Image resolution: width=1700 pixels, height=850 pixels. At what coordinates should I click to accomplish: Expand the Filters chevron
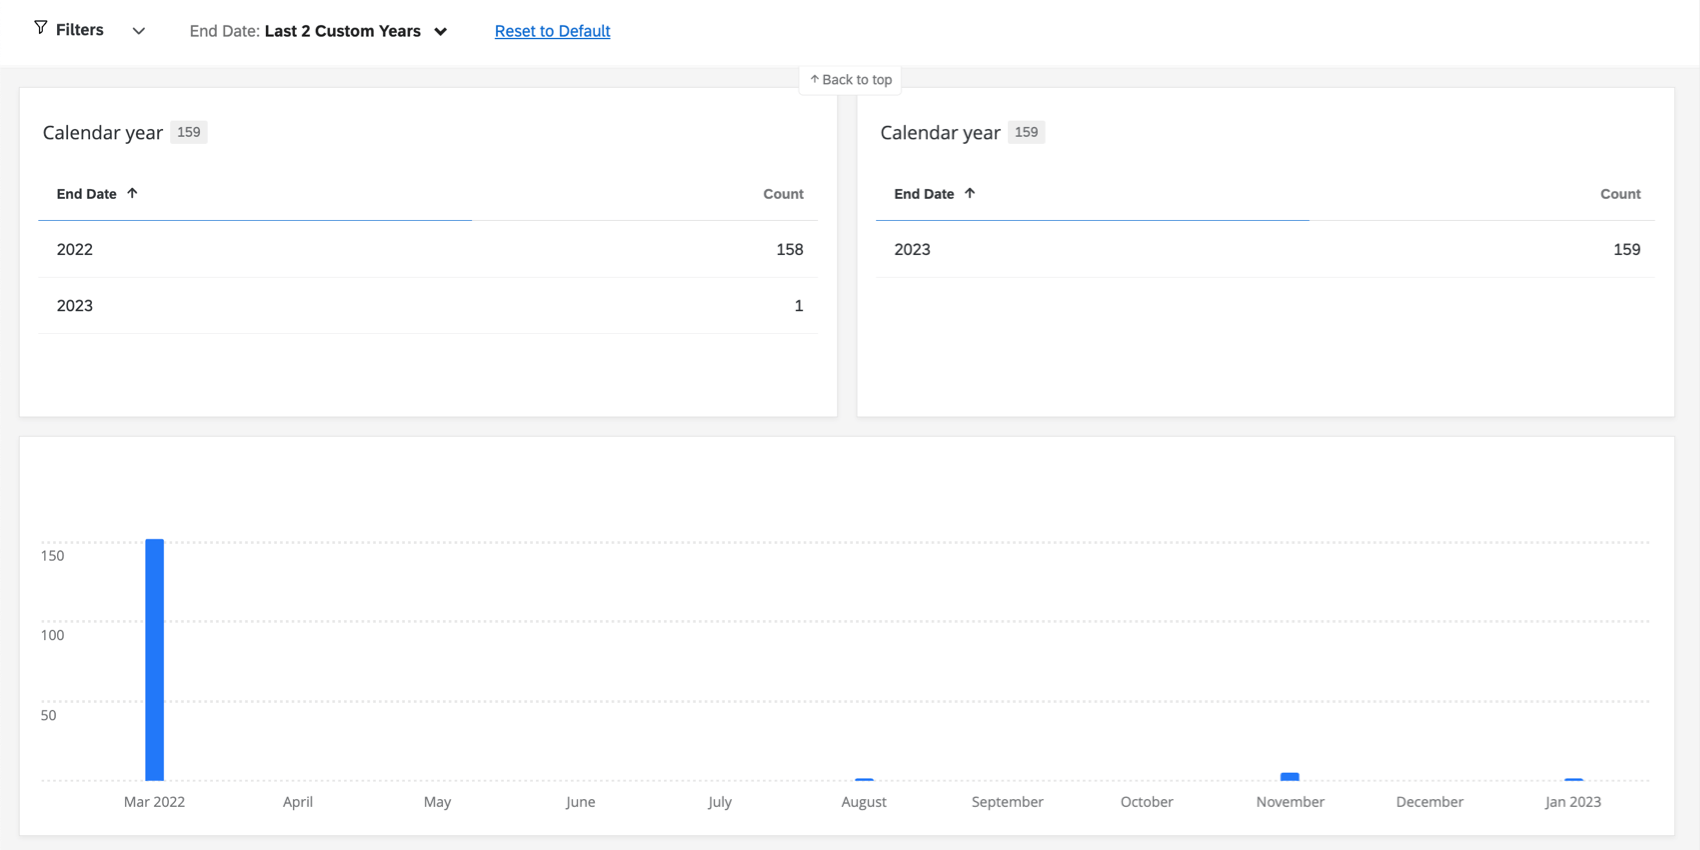(x=139, y=31)
